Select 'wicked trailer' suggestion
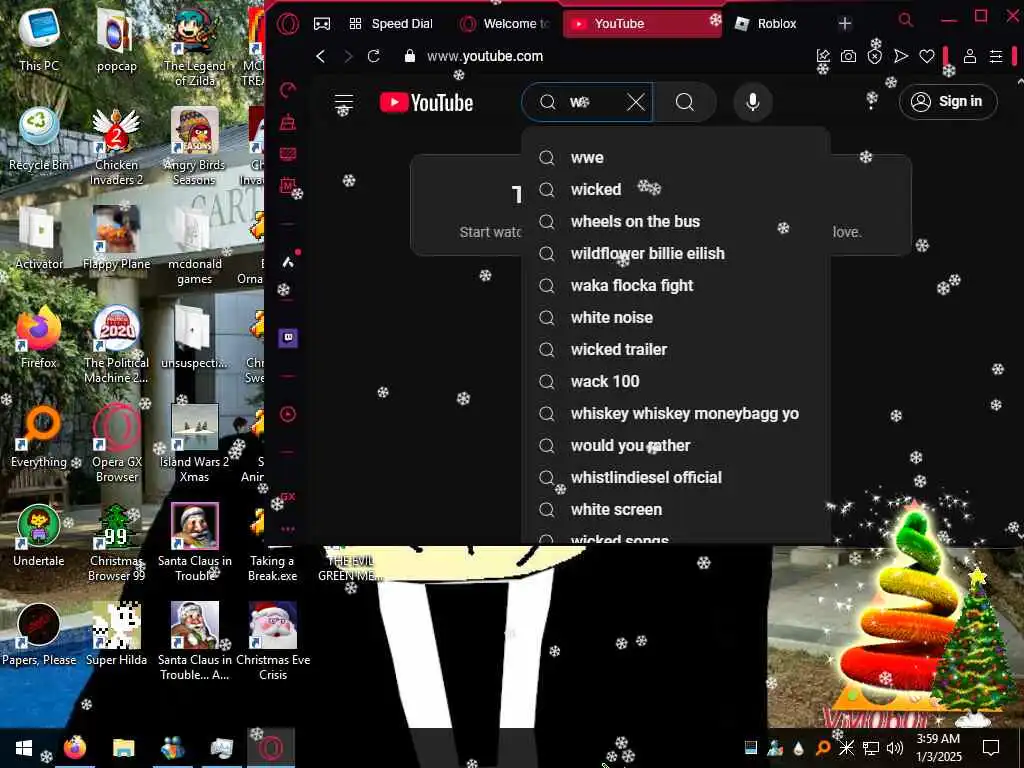This screenshot has height=768, width=1024. tap(676, 349)
